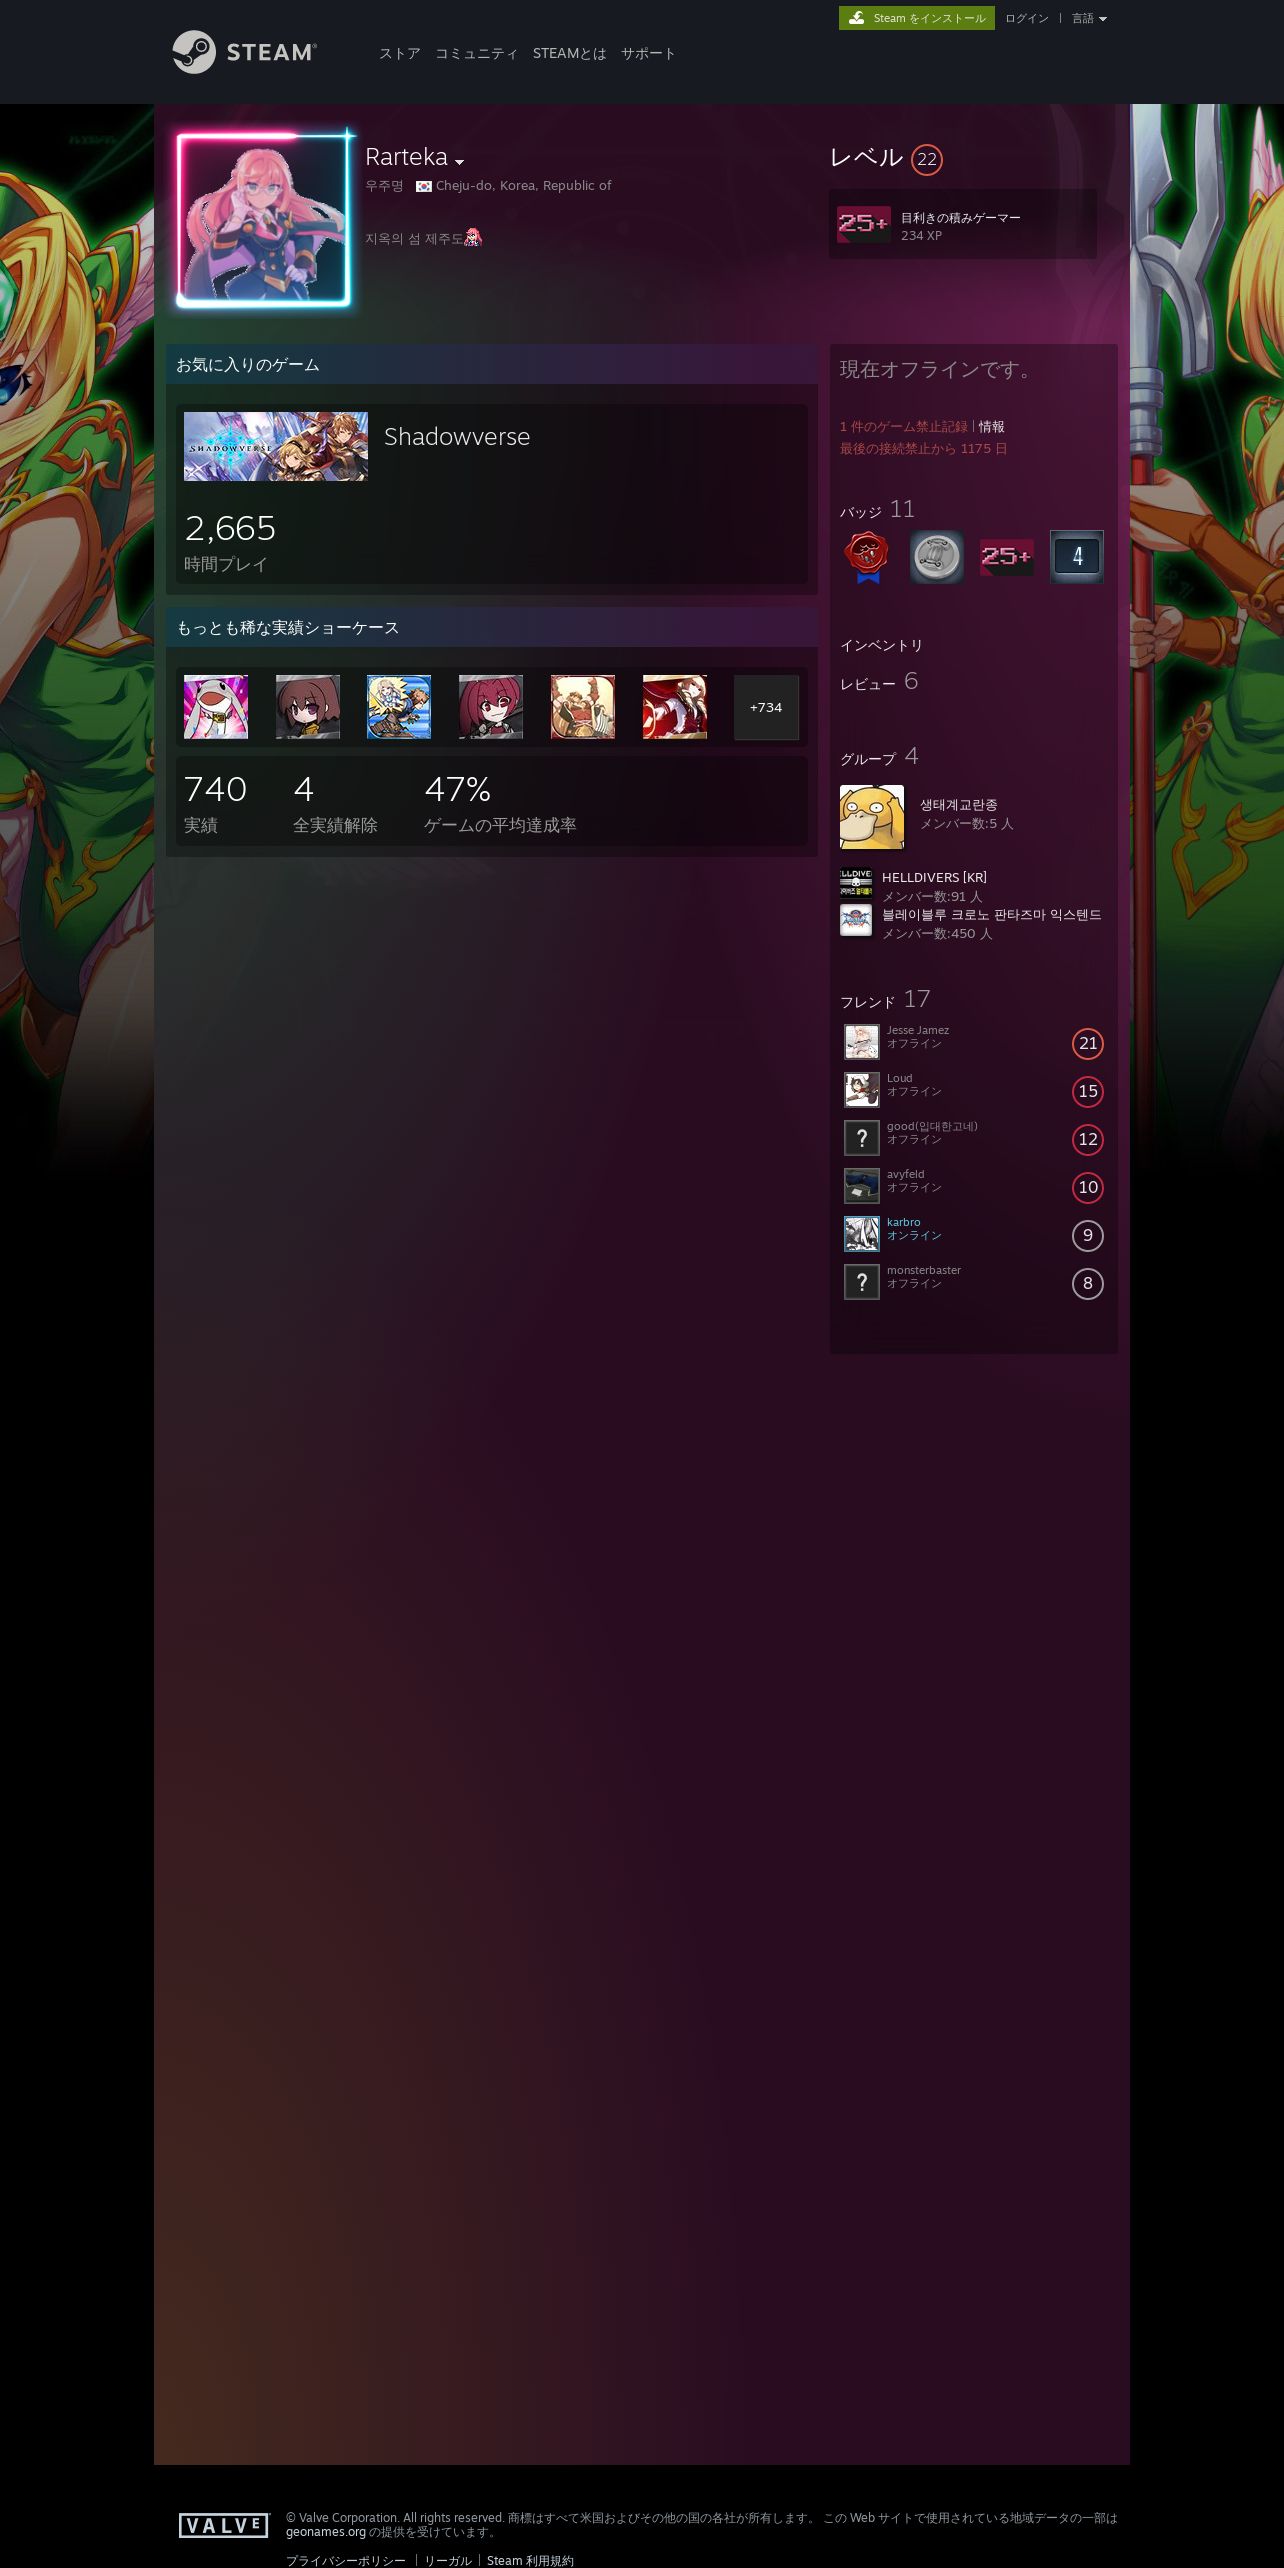1284x2568 pixels.
Task: Open the fifth achievement icon with fighters
Action: coord(583,707)
